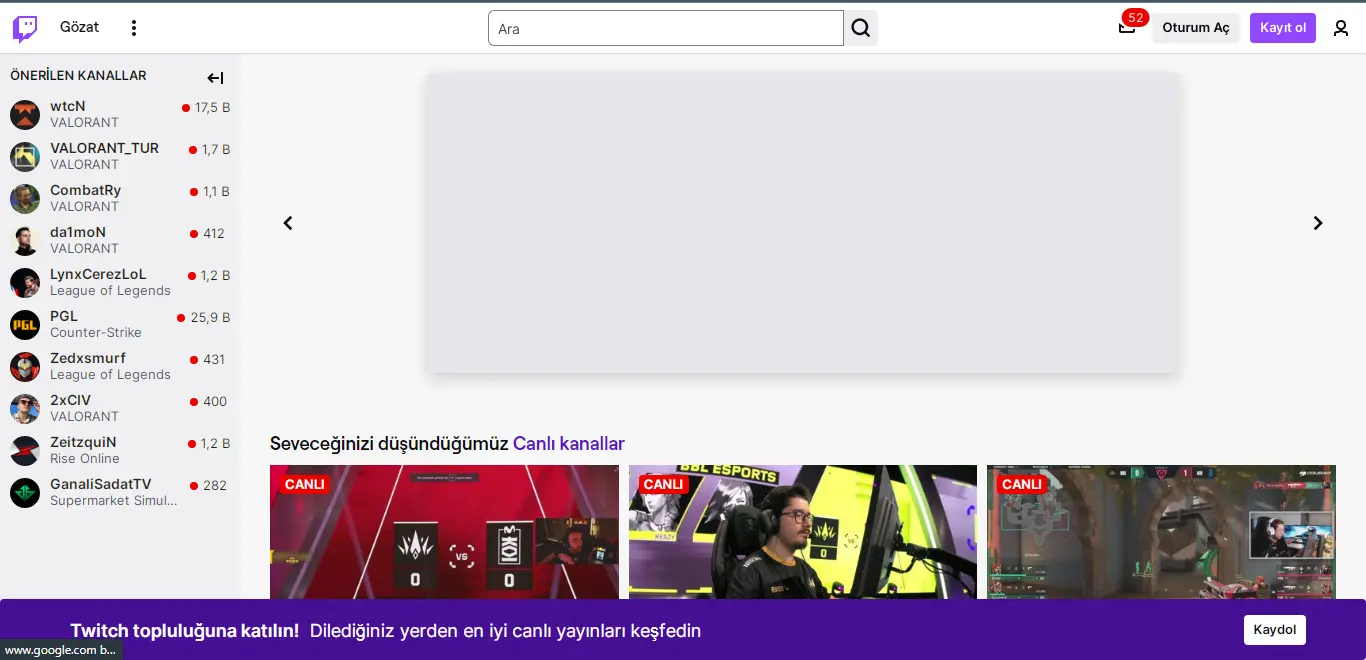The image size is (1366, 660).
Task: Open CombatRy channel avatar
Action: (x=25, y=199)
